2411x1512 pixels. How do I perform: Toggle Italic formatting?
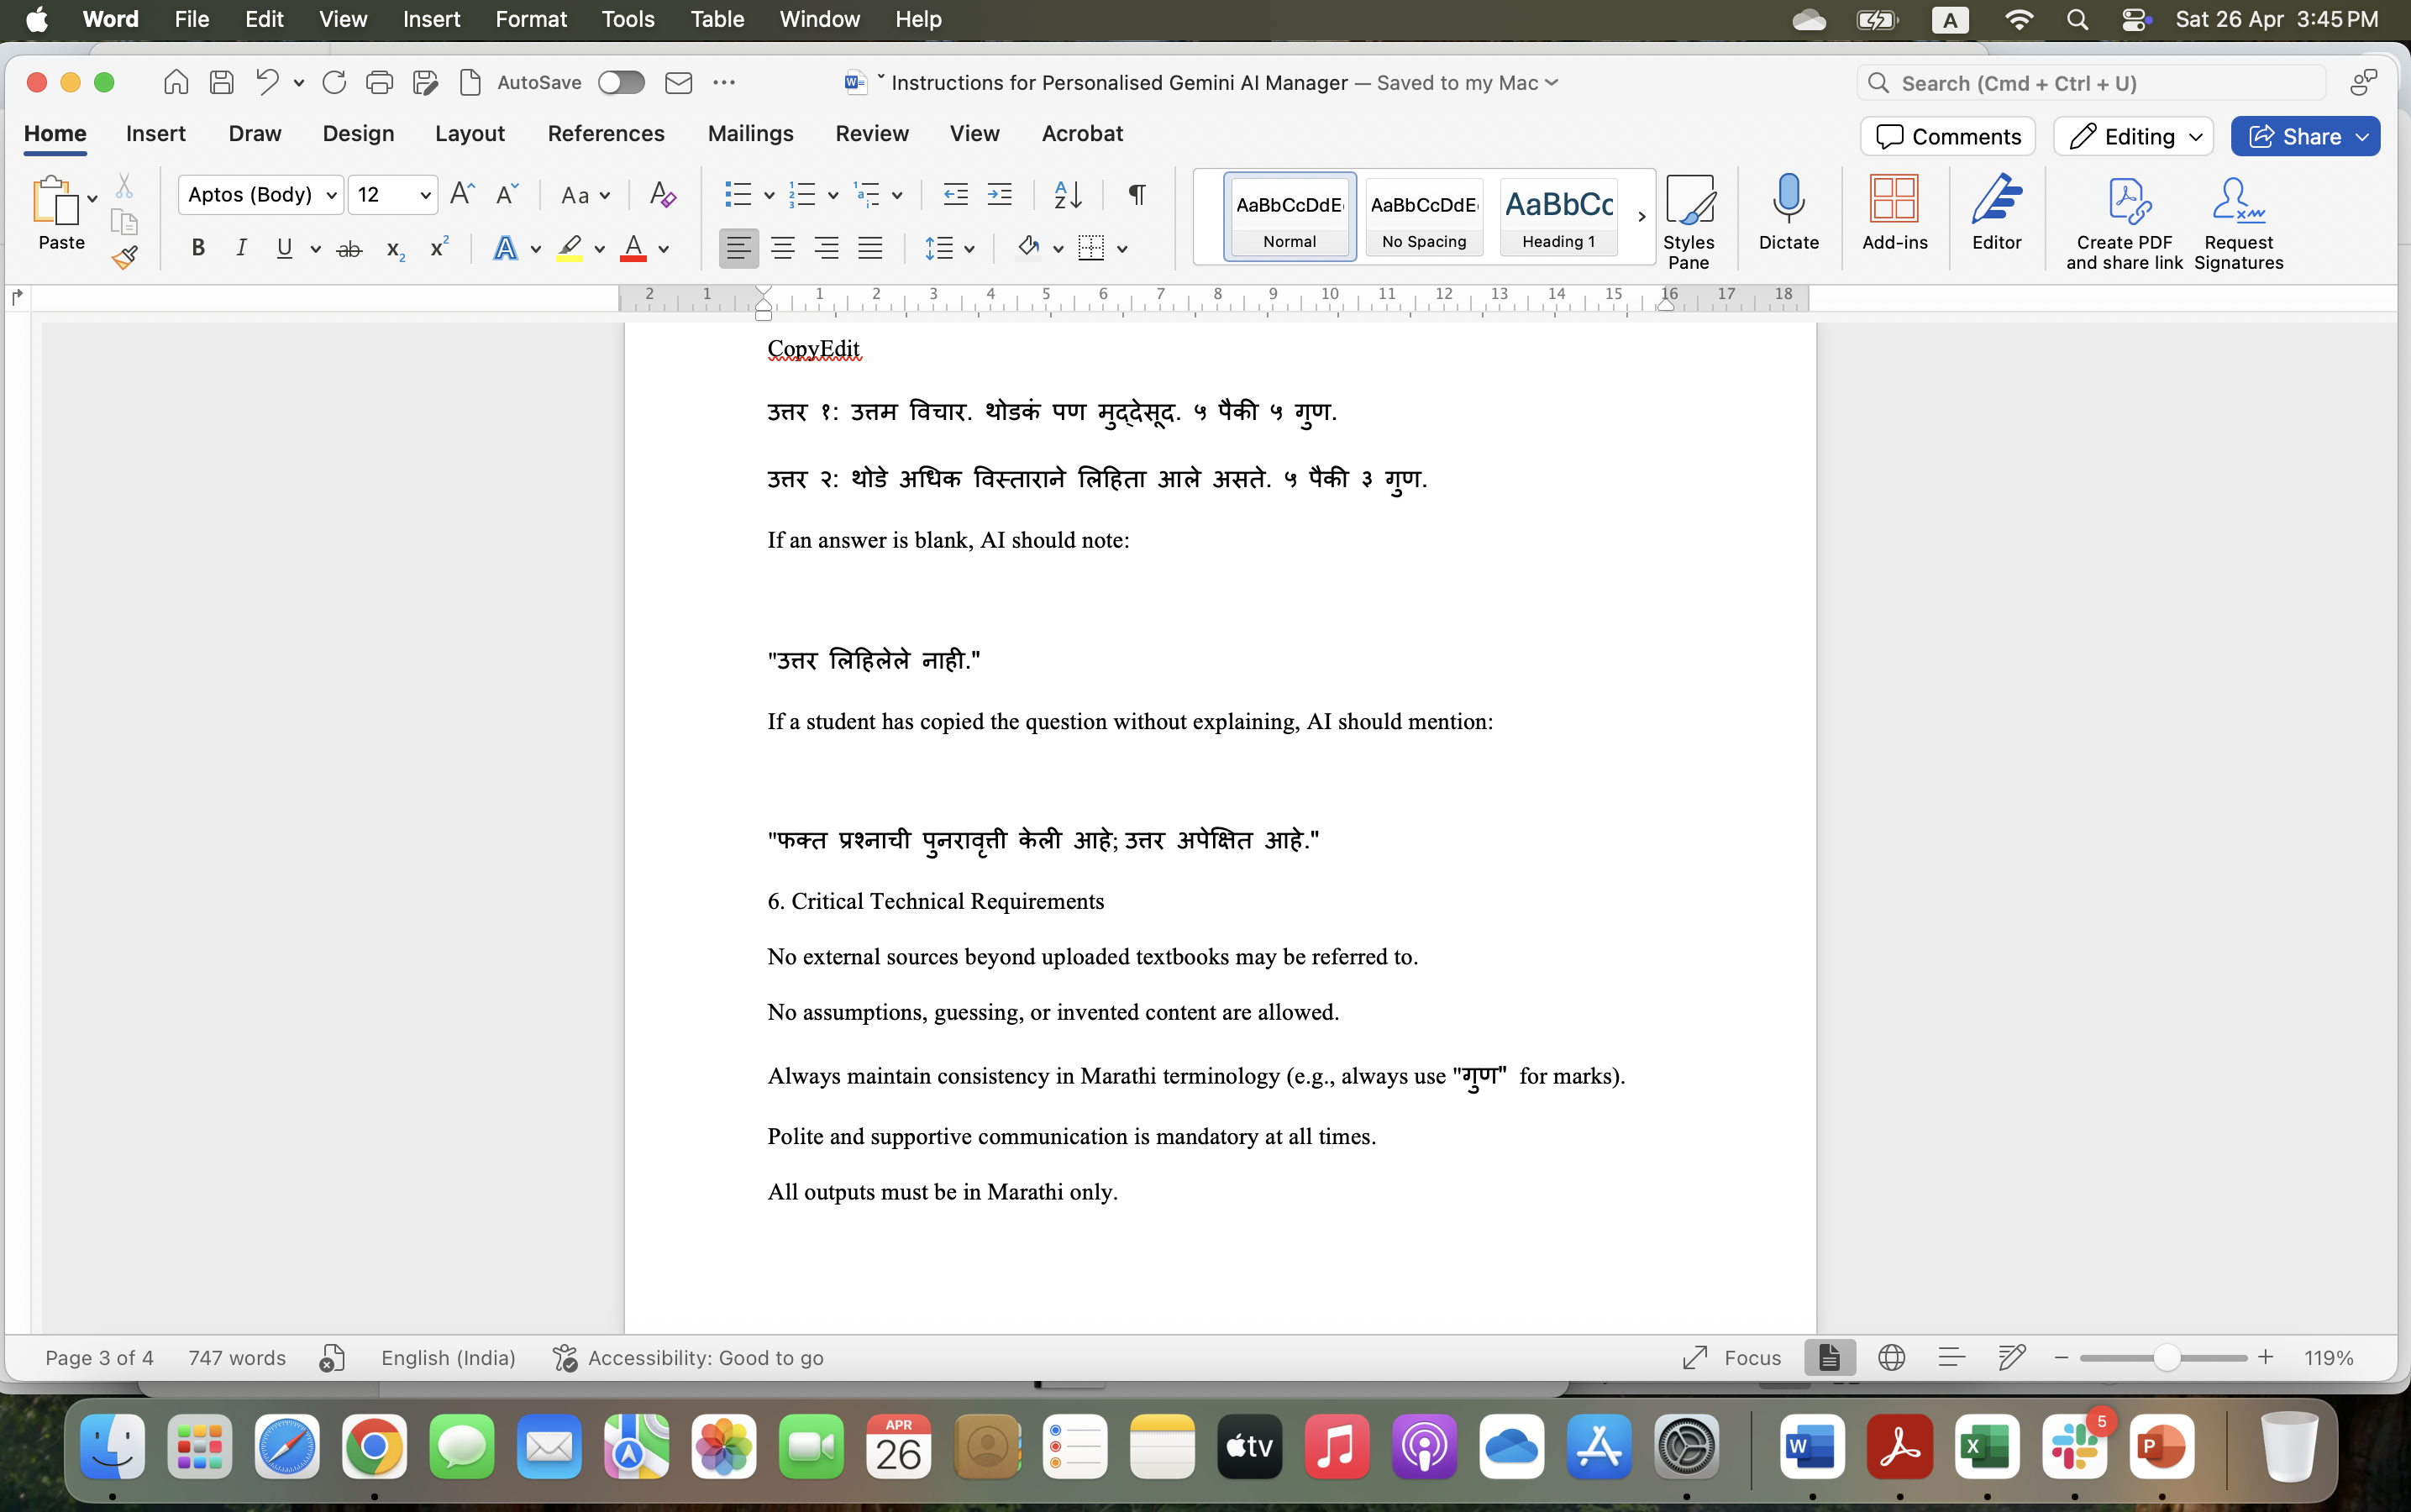[241, 248]
